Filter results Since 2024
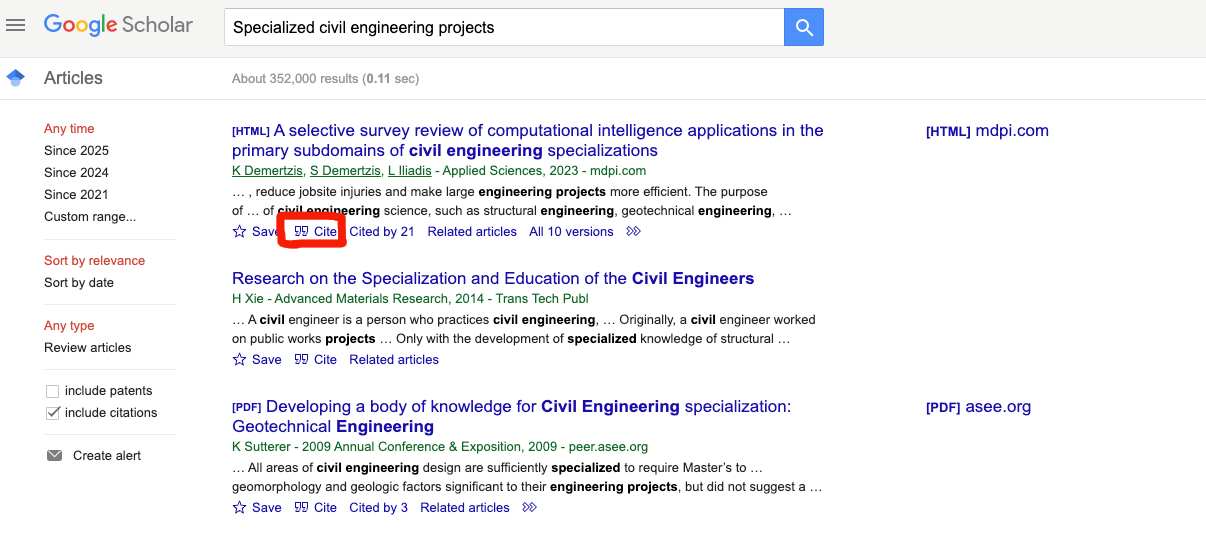Viewport: 1206px width, 537px height. (76, 173)
